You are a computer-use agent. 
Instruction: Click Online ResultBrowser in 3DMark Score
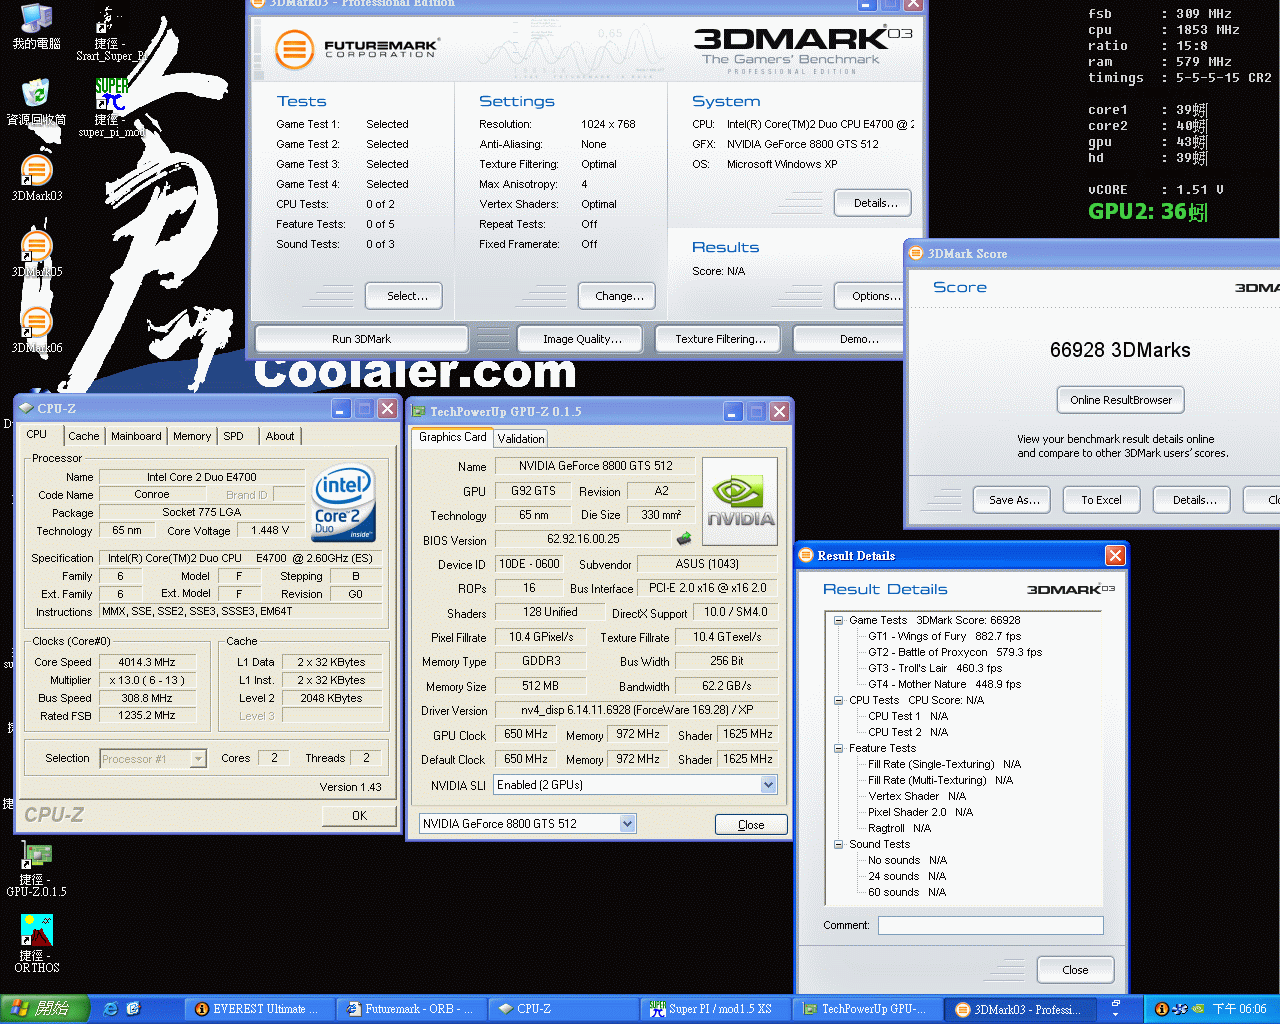(1120, 400)
